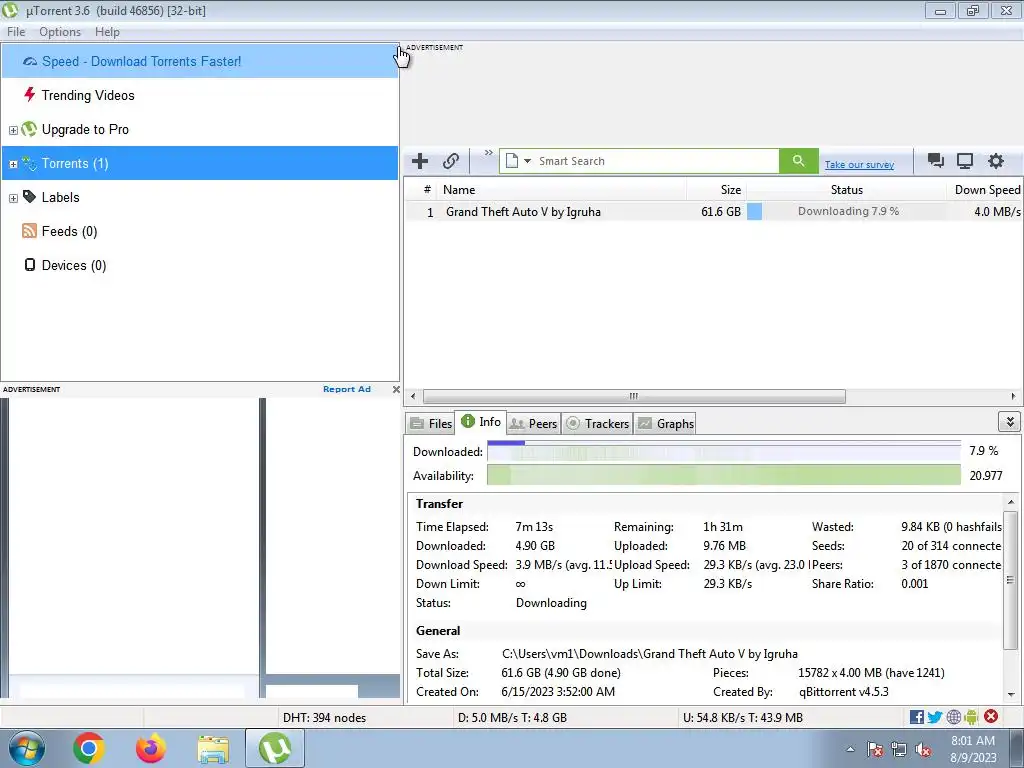Click the globe icon in status bar
The width and height of the screenshot is (1024, 768).
pyautogui.click(x=953, y=717)
